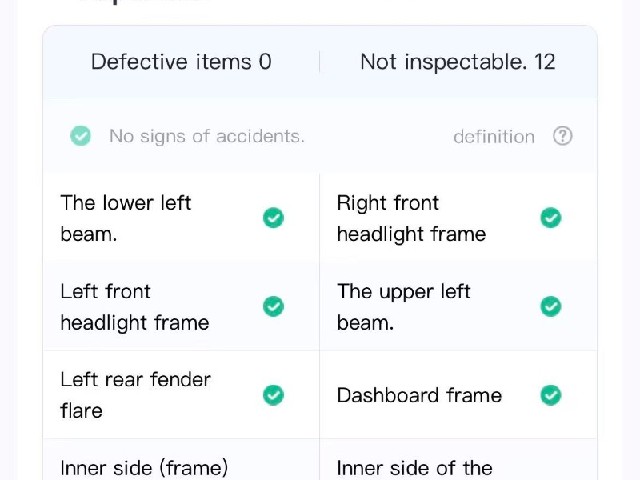640x480 pixels.
Task: Click check icon for Dashboard frame
Action: 551,395
